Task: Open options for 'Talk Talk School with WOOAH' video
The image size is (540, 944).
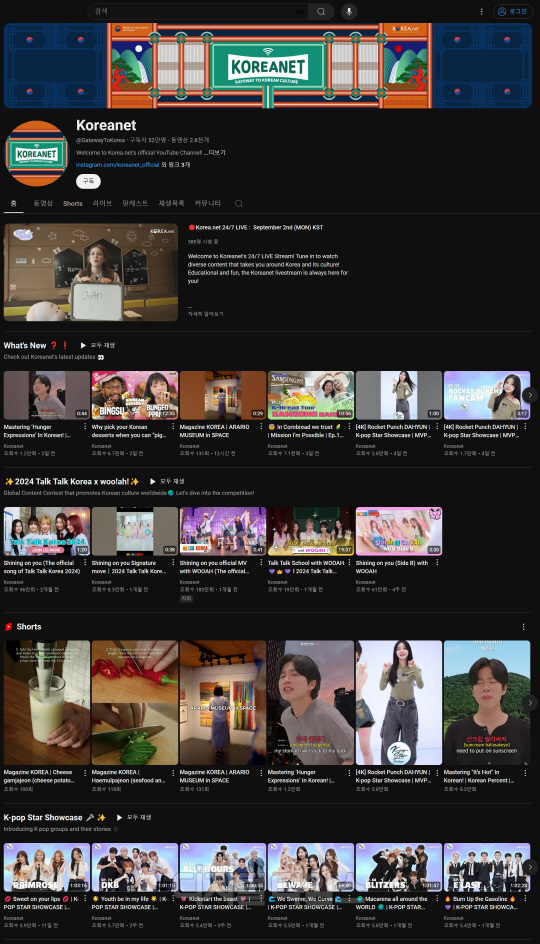Action: tap(349, 563)
